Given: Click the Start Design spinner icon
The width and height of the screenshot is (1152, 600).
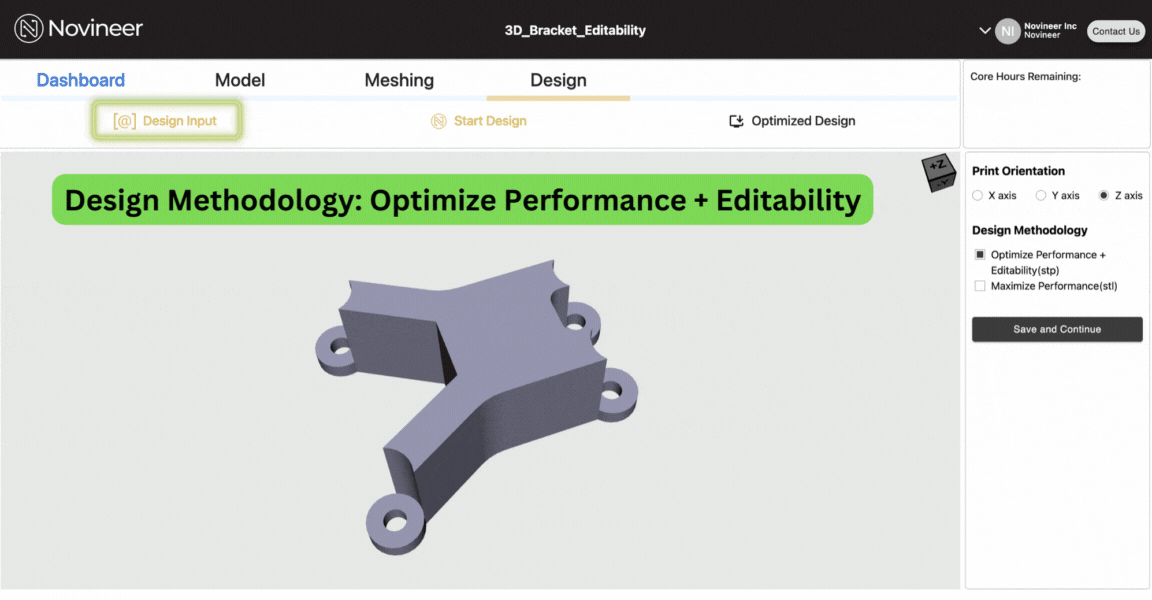Looking at the screenshot, I should pyautogui.click(x=437, y=120).
